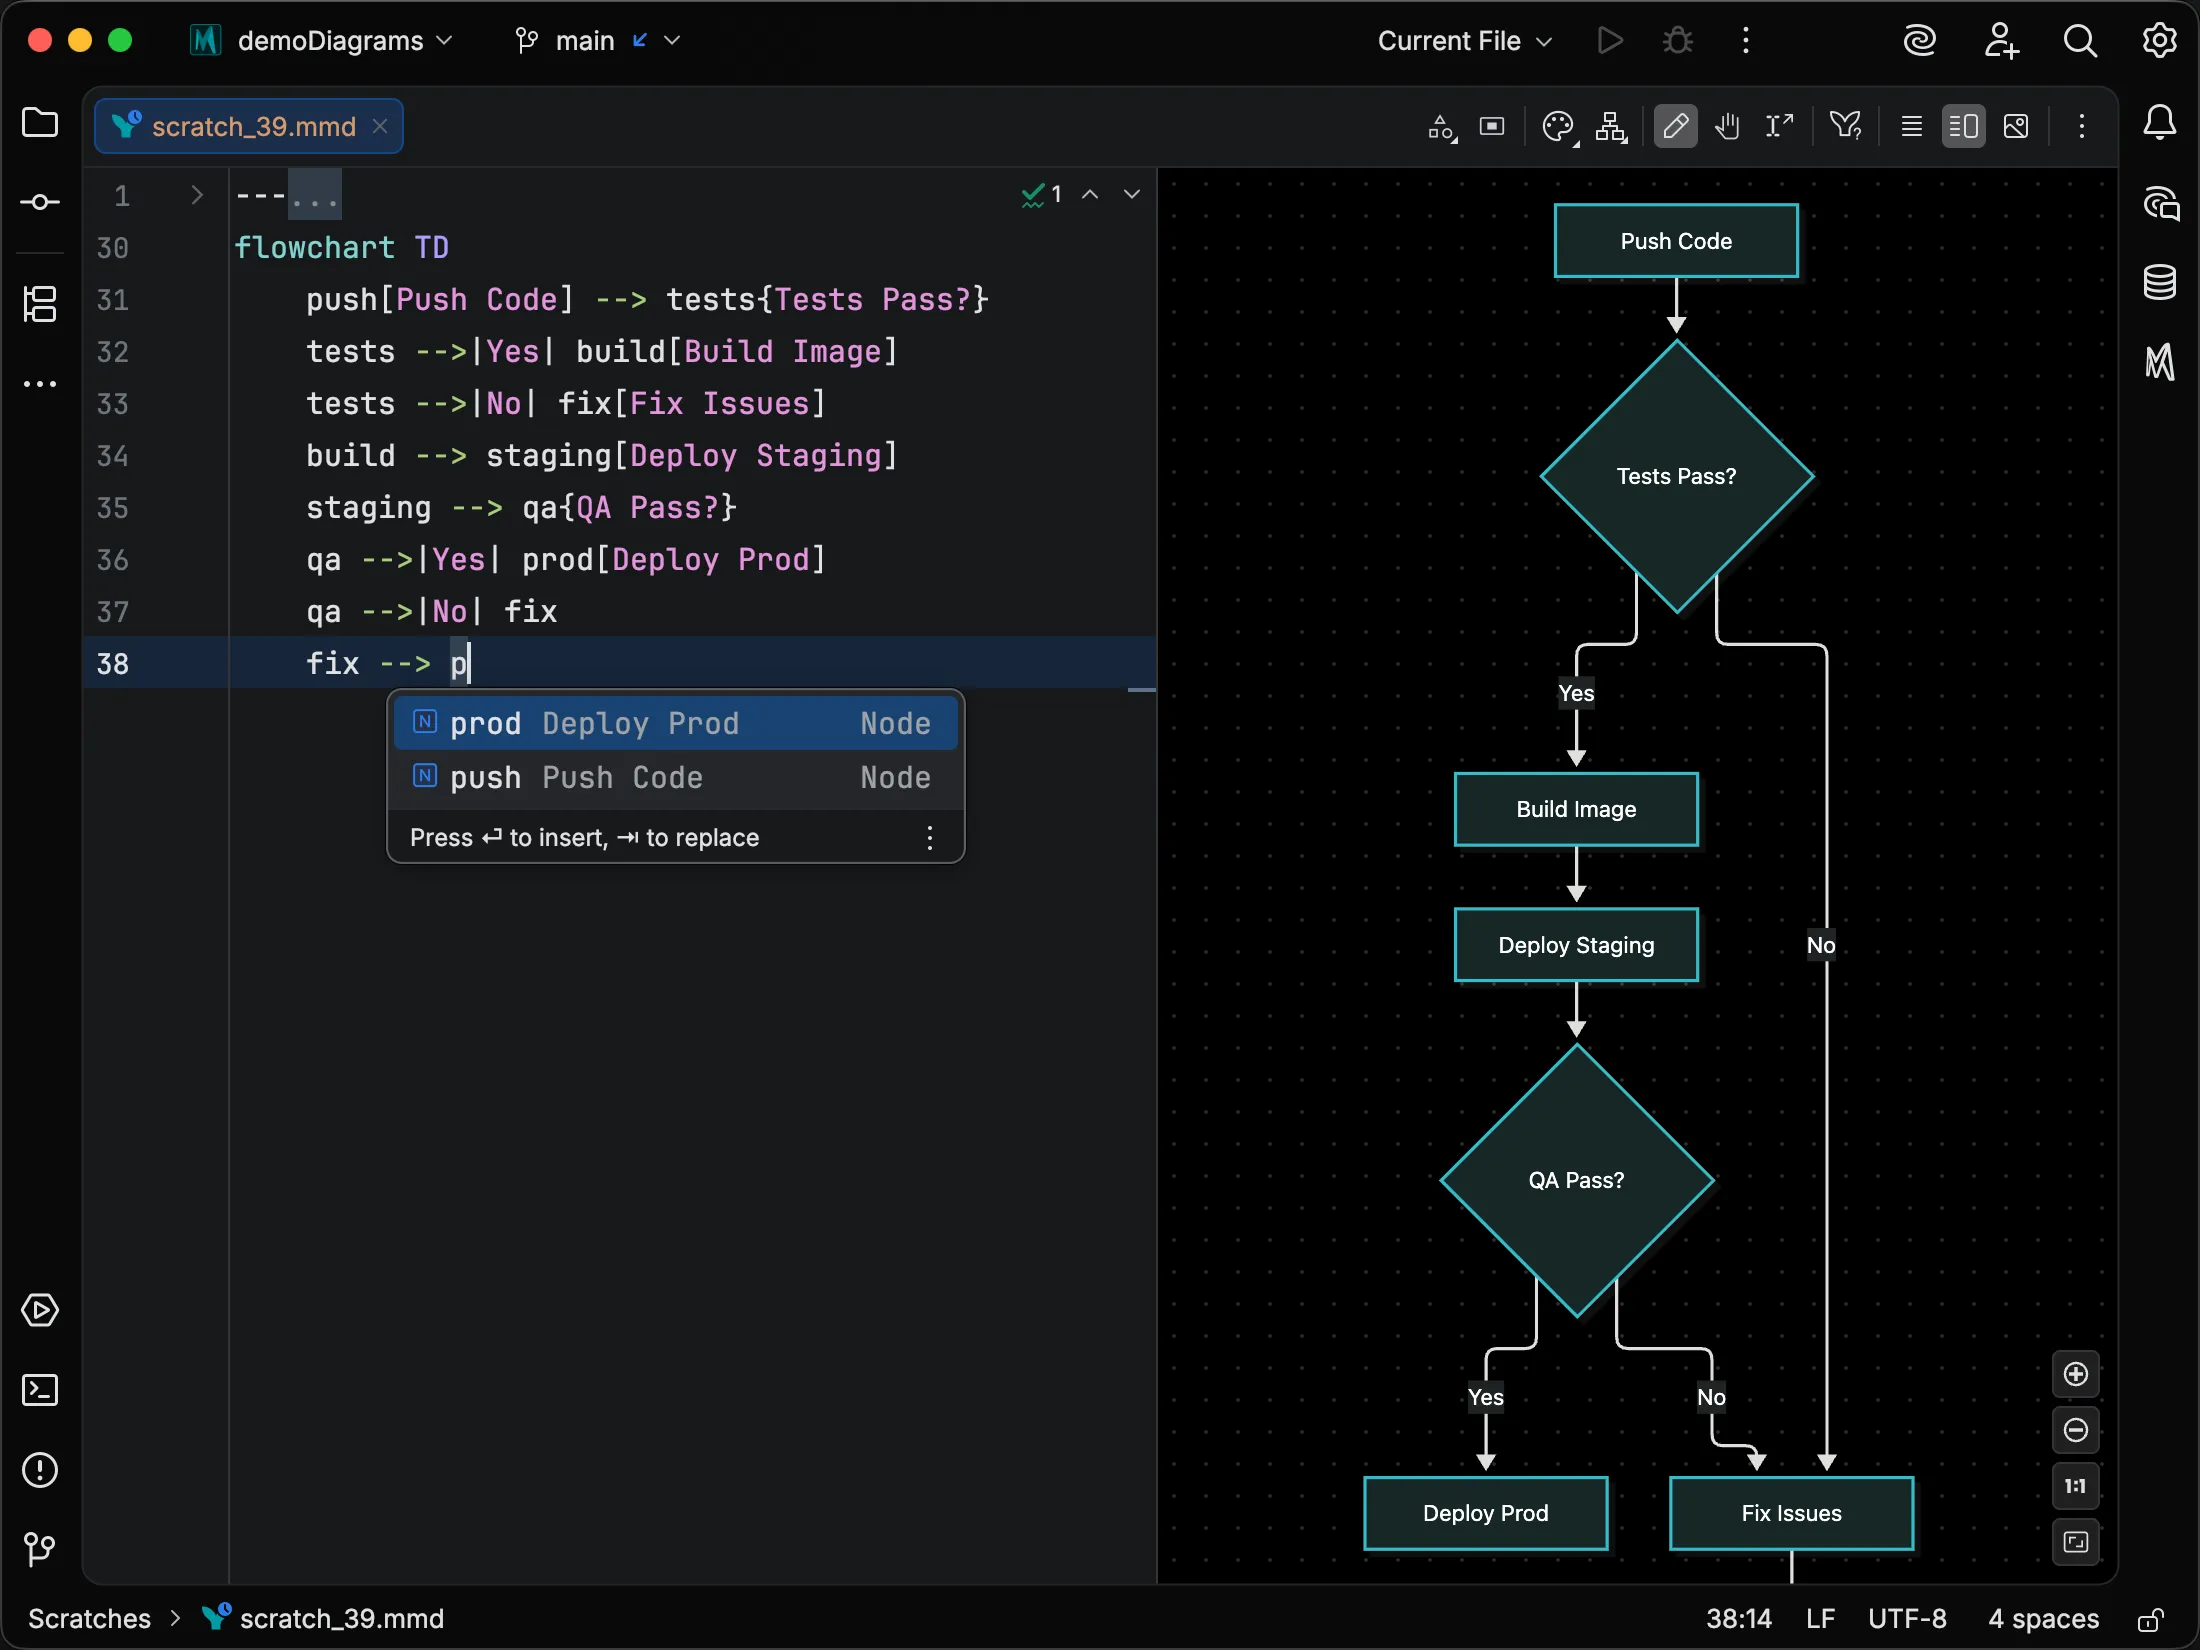This screenshot has height=1650, width=2200.
Task: Open Search Everywhere magnifier
Action: 2080,41
